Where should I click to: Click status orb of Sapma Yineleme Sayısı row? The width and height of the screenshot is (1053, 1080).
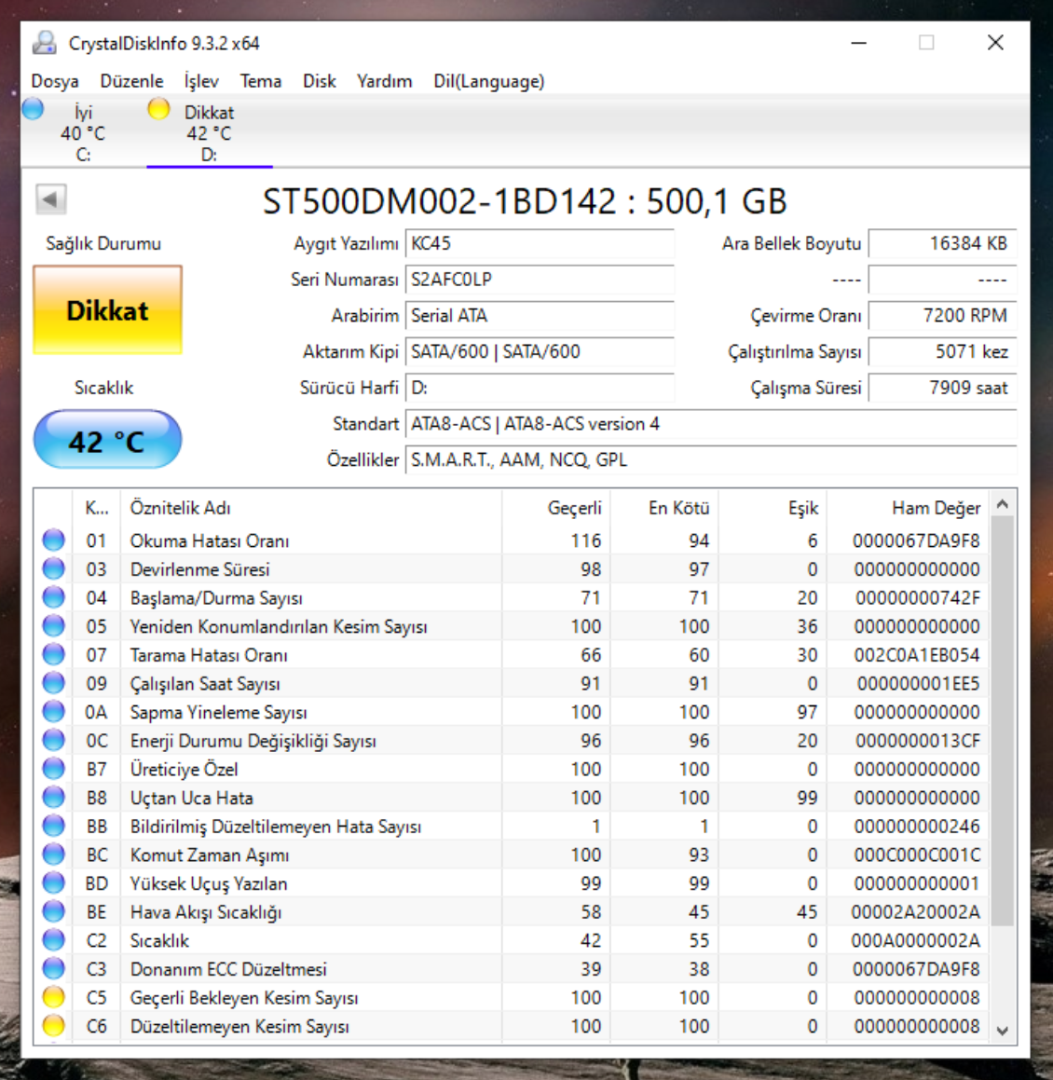click(54, 712)
